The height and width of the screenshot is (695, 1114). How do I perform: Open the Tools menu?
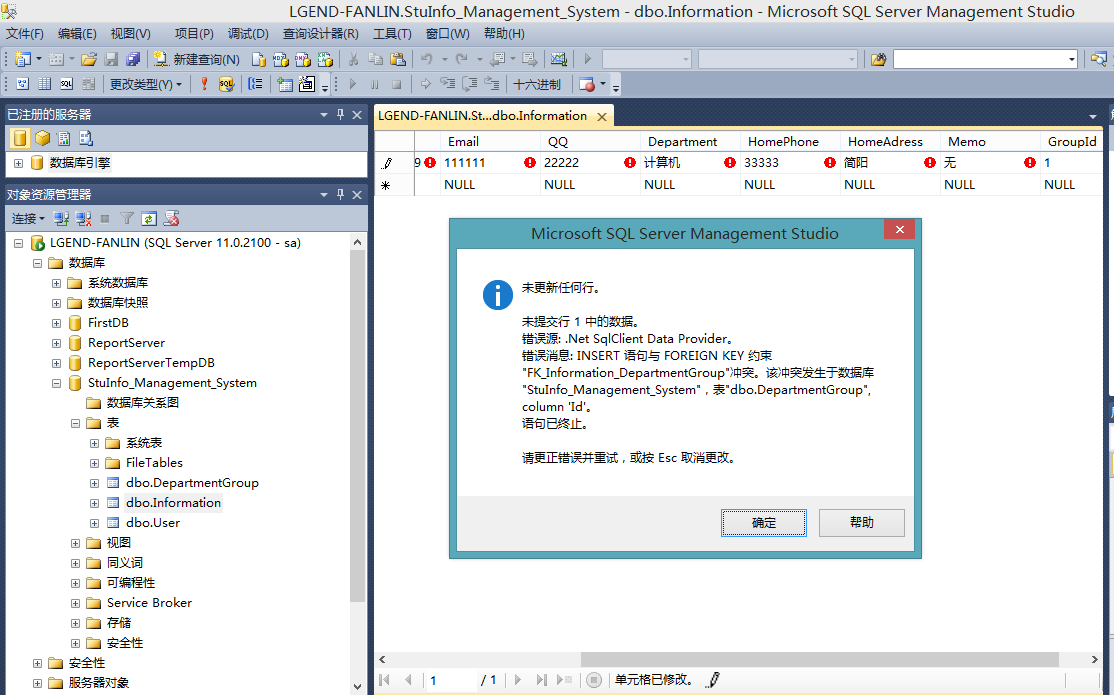point(392,33)
